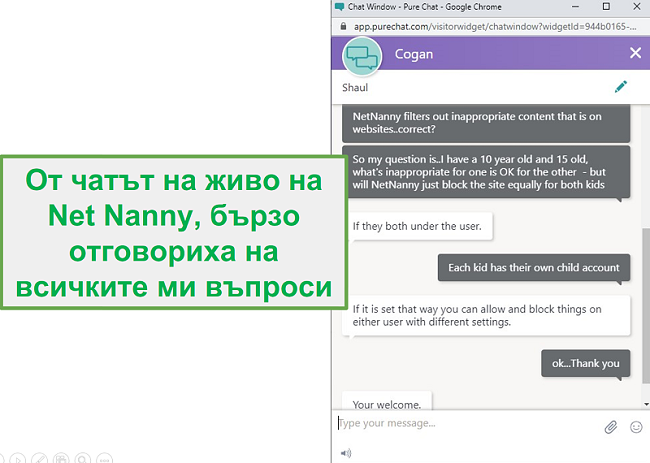Click the pencil edit icon beside Shaul
The image size is (650, 463).
(x=621, y=87)
